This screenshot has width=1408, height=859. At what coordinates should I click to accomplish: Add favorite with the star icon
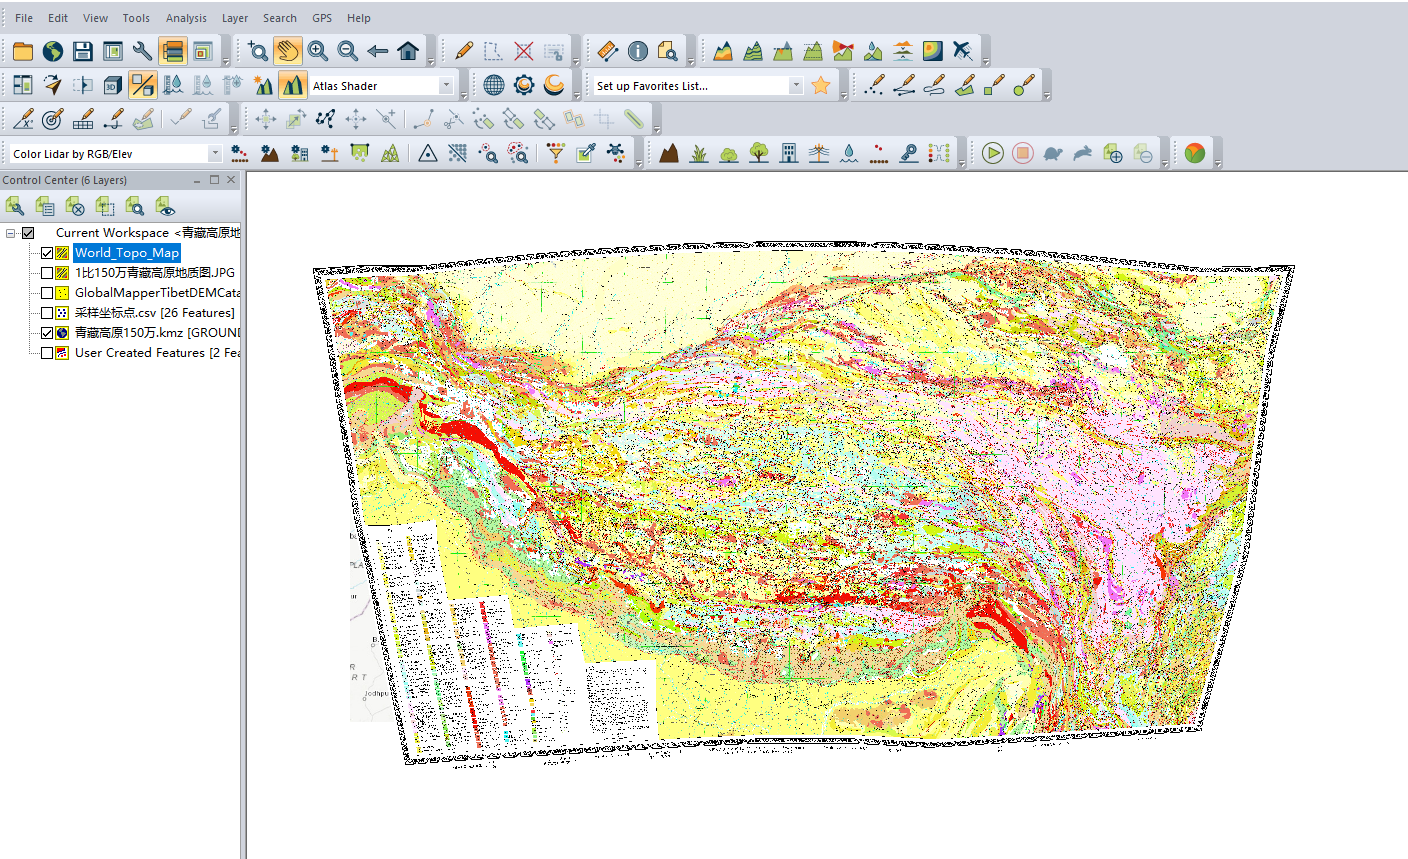(821, 85)
